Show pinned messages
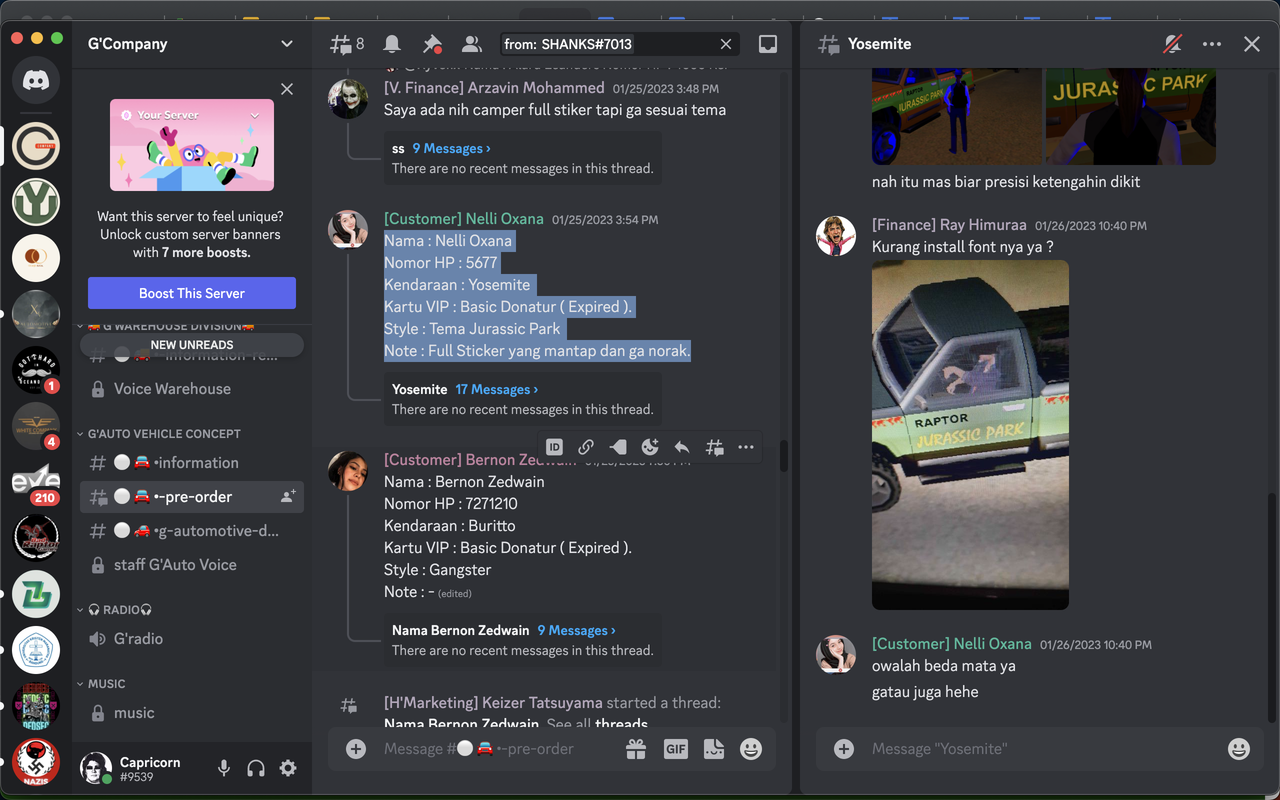Viewport: 1280px width, 800px height. click(x=432, y=44)
